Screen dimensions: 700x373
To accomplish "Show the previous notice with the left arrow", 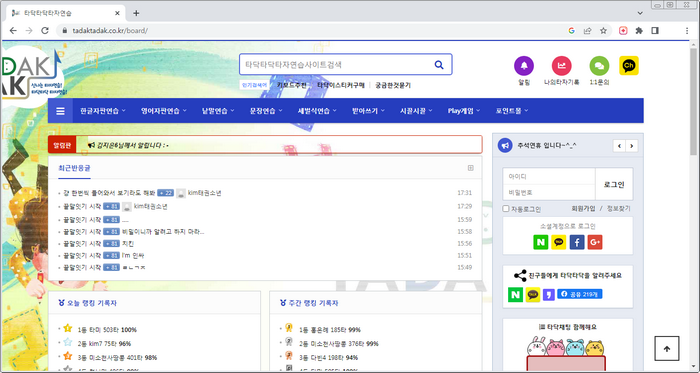I will [x=619, y=146].
